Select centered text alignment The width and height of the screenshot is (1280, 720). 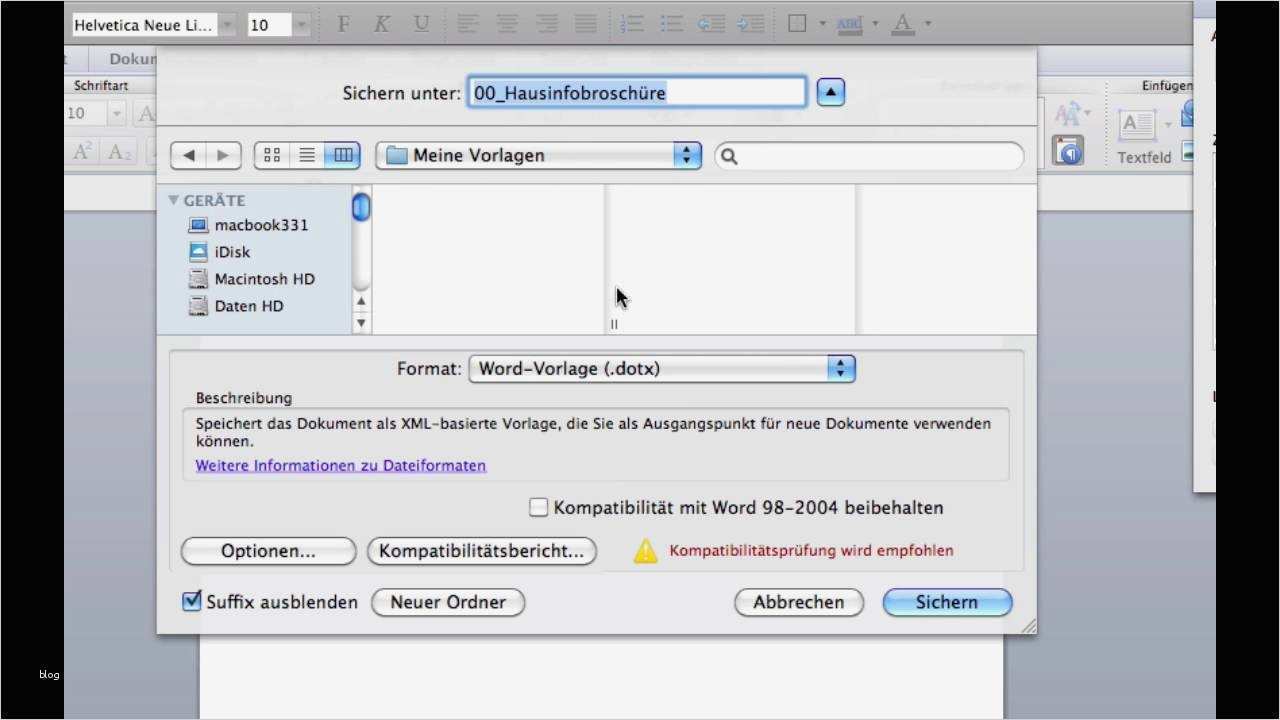click(x=507, y=24)
